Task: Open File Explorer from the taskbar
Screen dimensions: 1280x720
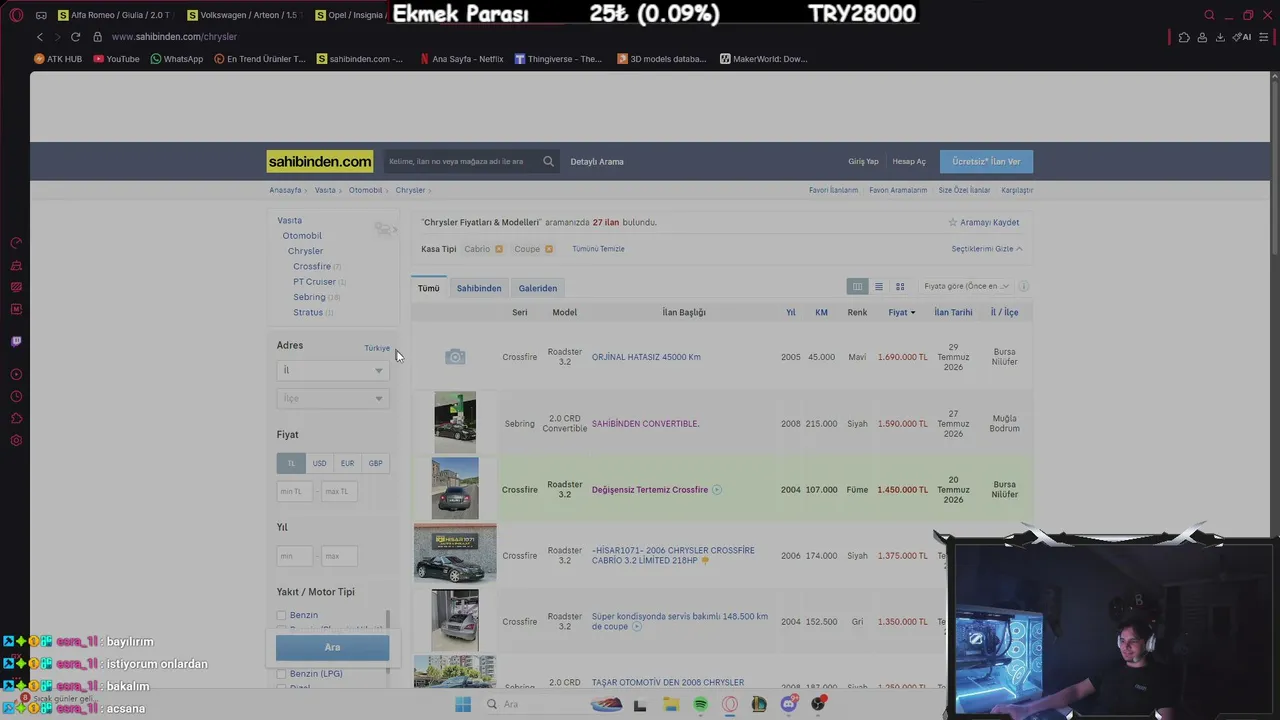Action: 670,704
